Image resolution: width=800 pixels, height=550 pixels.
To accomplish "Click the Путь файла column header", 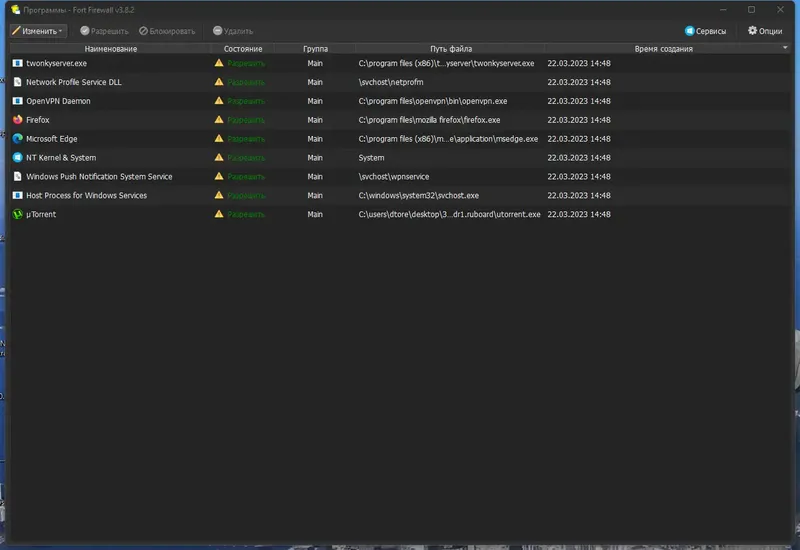I will point(451,49).
